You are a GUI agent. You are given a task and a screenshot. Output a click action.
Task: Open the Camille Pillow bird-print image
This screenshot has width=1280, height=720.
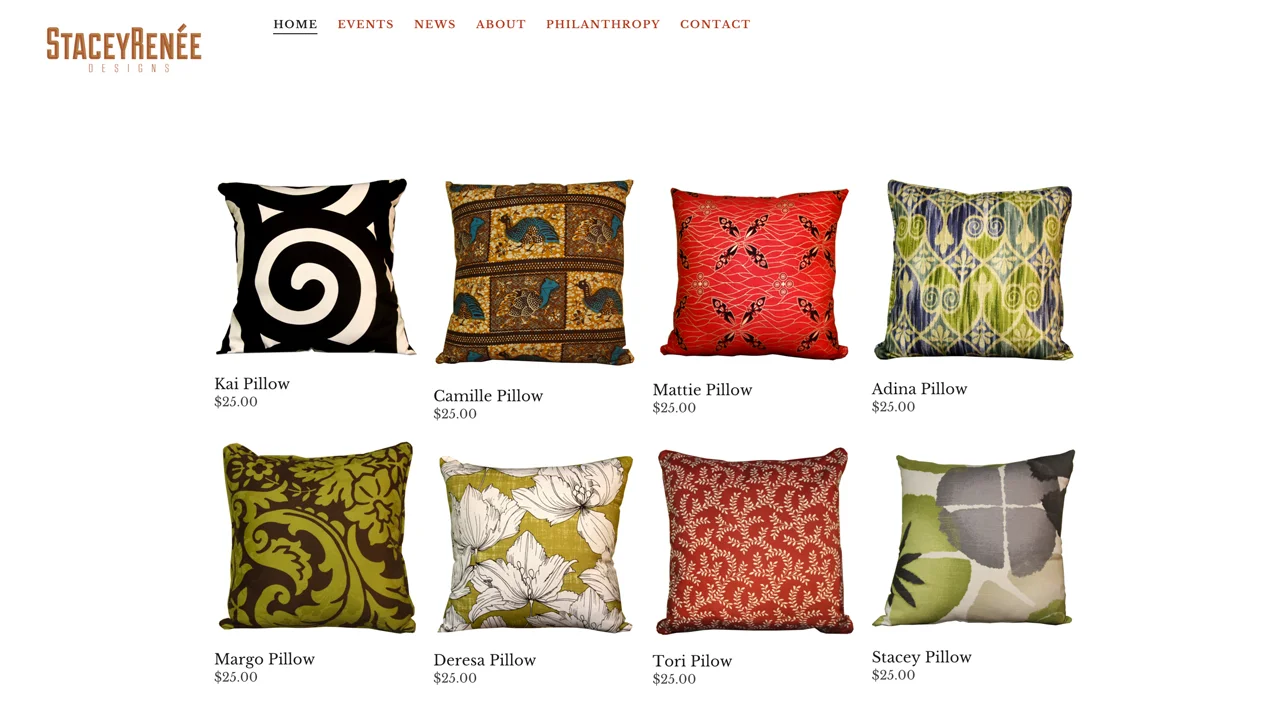(x=535, y=273)
